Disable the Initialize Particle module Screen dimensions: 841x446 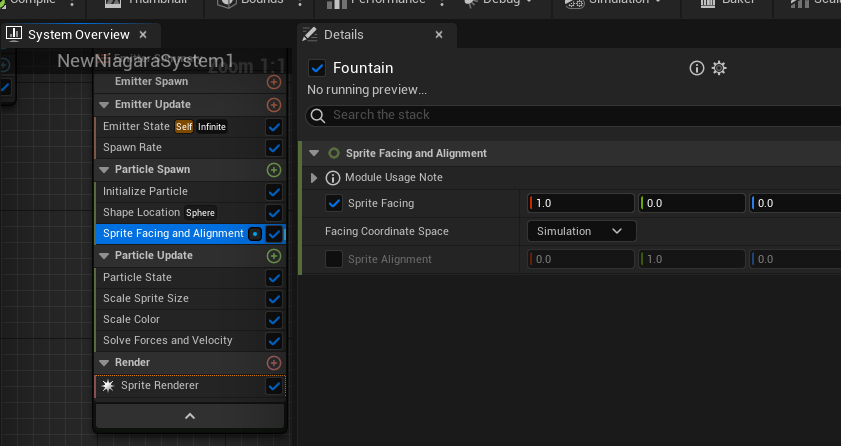coord(274,192)
